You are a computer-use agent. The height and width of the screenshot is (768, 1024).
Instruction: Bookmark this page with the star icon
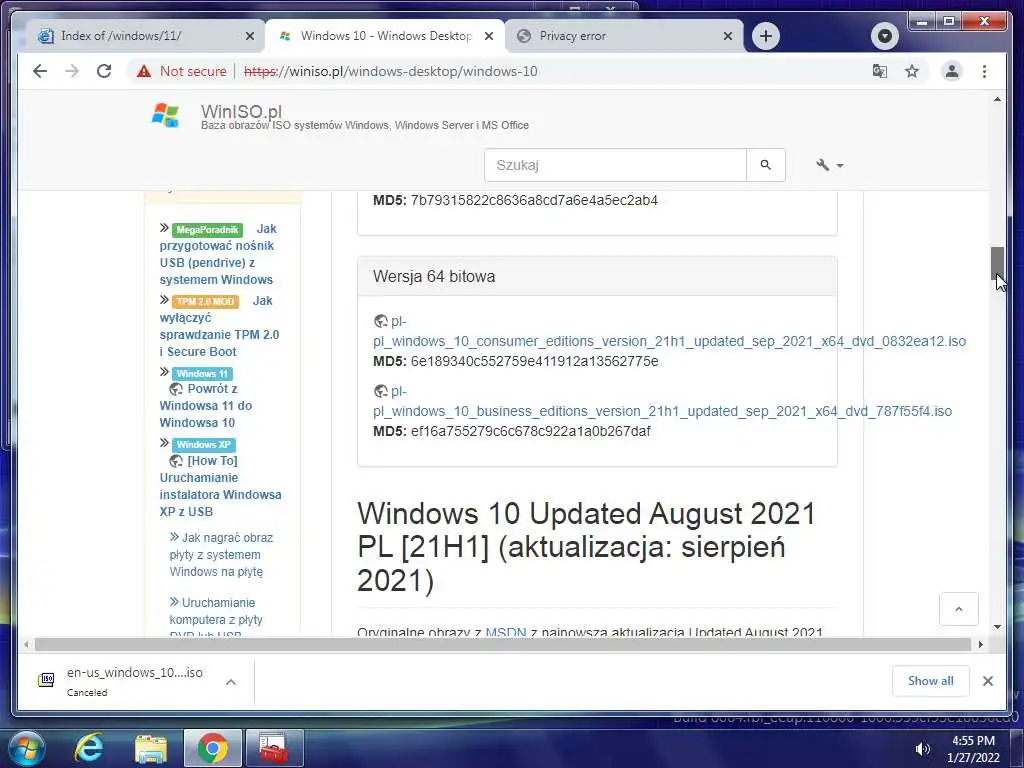pyautogui.click(x=912, y=71)
